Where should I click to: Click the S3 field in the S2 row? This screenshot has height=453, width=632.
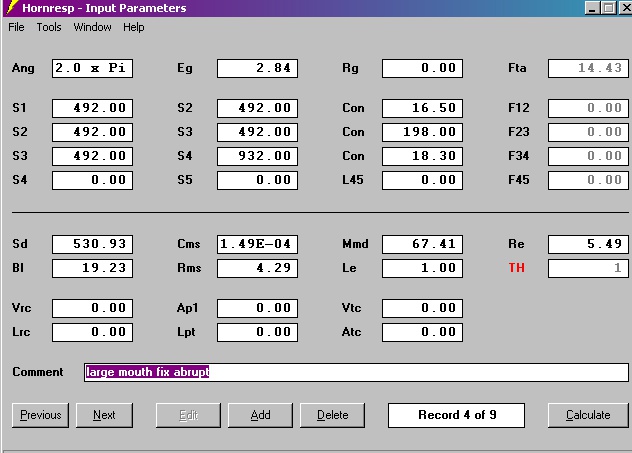258,132
